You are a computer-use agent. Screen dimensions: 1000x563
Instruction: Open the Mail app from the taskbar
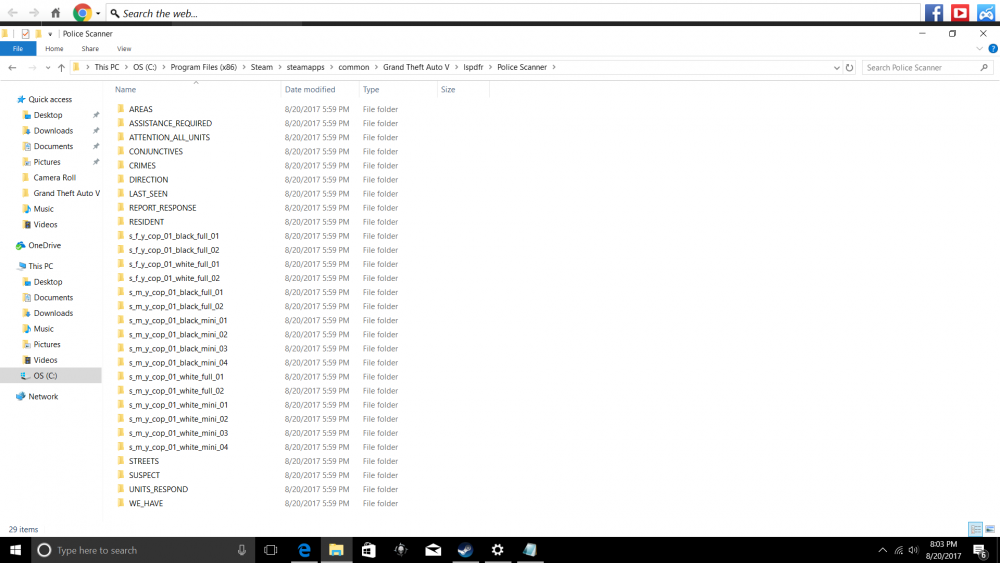point(433,550)
